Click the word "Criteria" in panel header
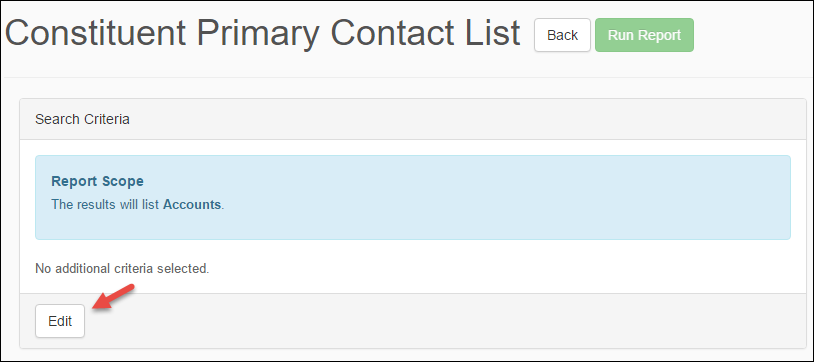This screenshot has height=362, width=814. pyautogui.click(x=106, y=119)
